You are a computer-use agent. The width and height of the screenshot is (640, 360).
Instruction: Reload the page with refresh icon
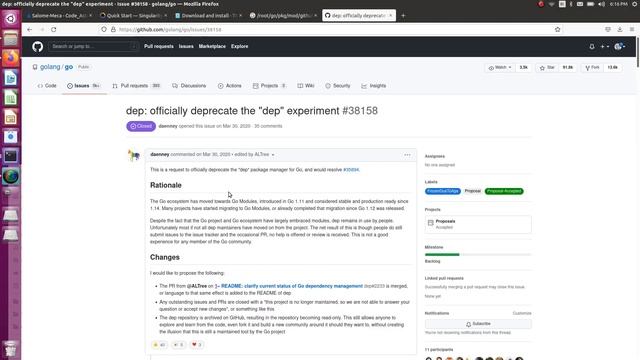(x=53, y=29)
